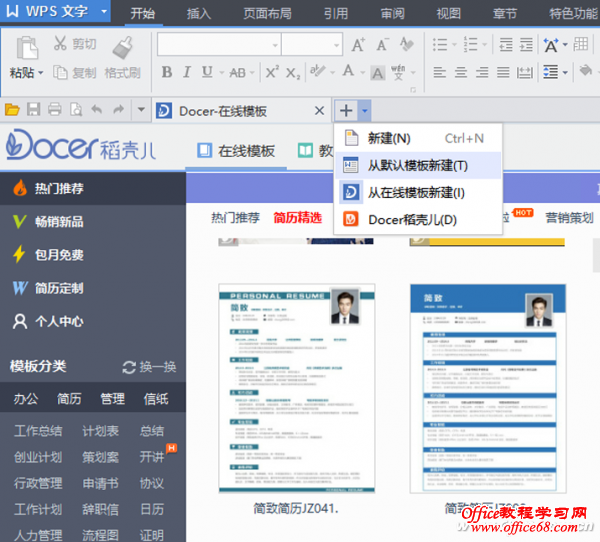Switch to the 页面布局 ribbon tab
This screenshot has height=542, width=600.
tap(267, 13)
